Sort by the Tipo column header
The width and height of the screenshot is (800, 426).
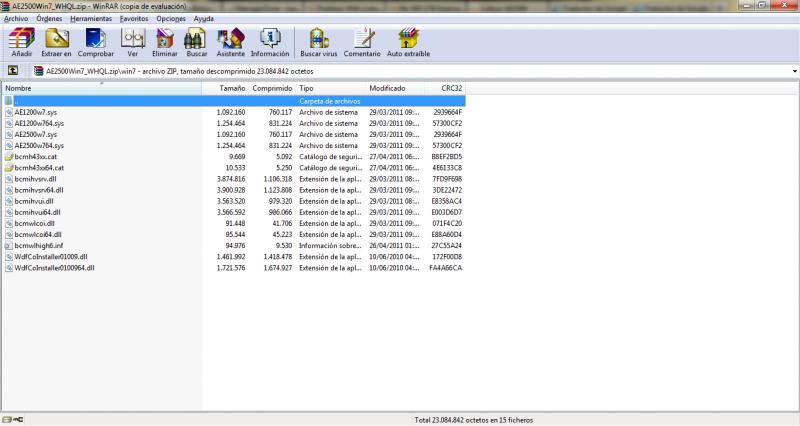click(x=331, y=88)
